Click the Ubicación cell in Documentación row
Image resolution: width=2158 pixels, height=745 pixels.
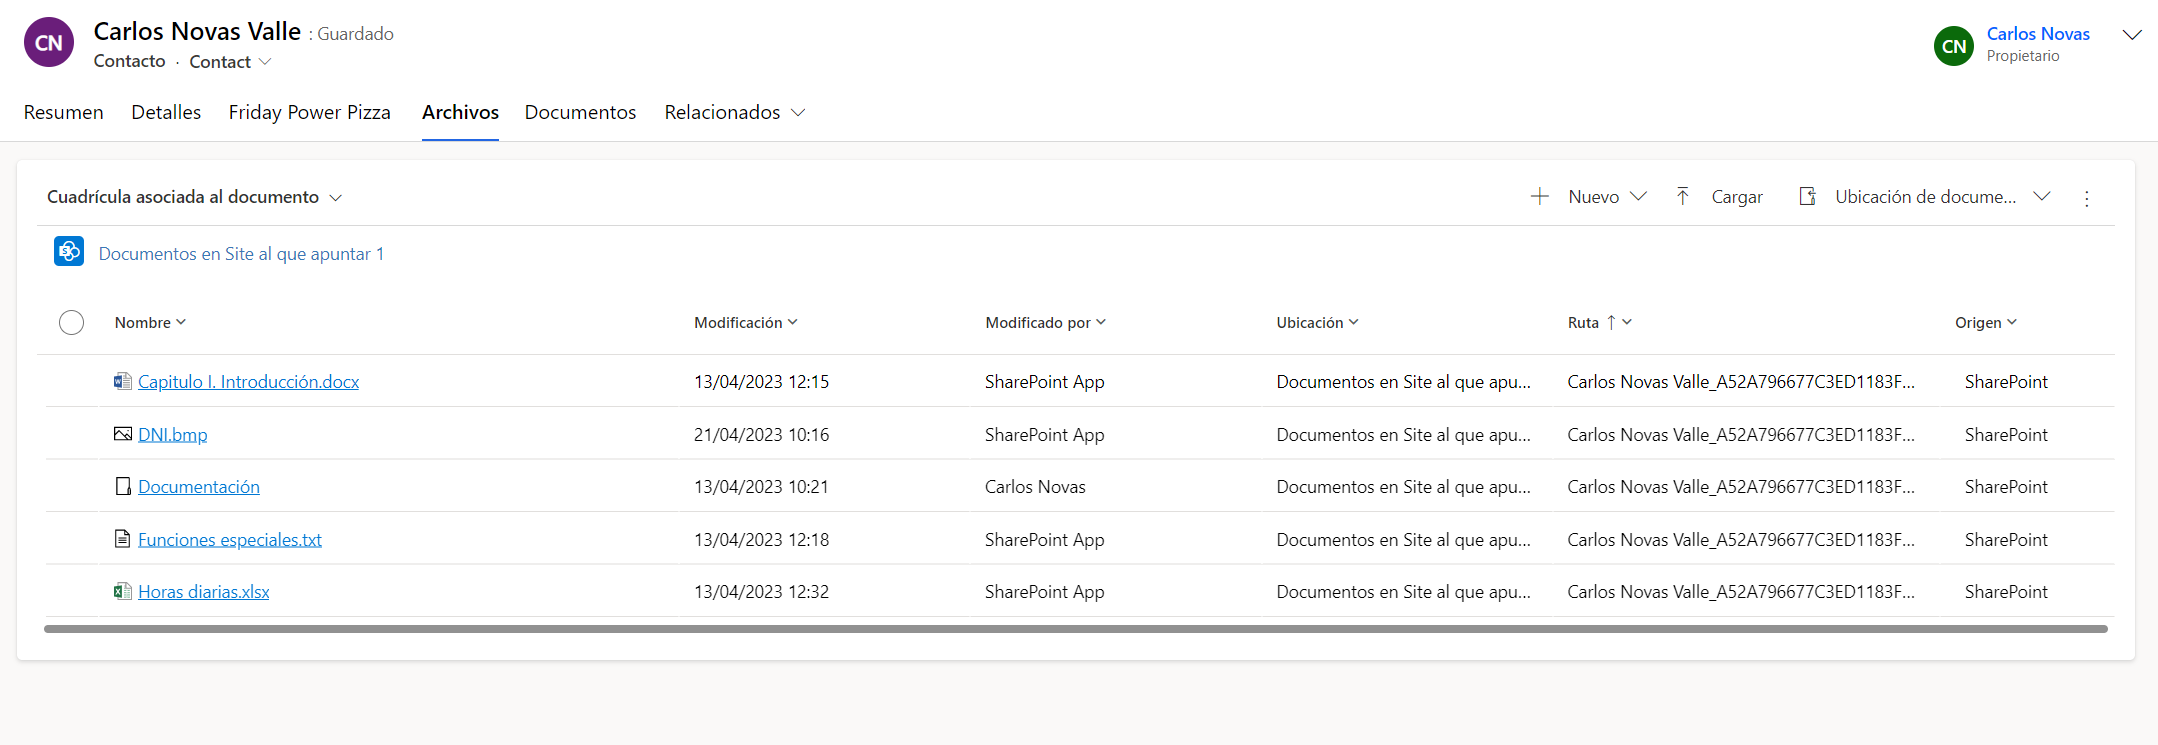pos(1403,486)
